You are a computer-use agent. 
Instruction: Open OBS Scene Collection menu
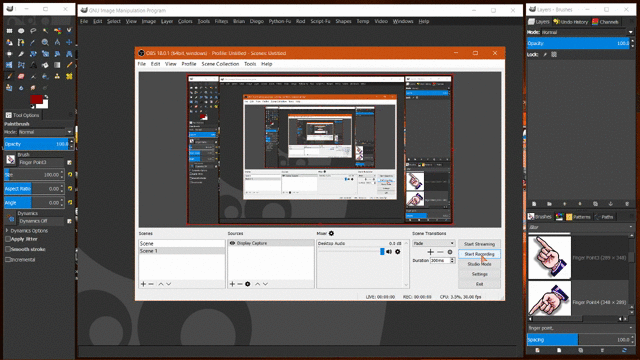tap(220, 64)
